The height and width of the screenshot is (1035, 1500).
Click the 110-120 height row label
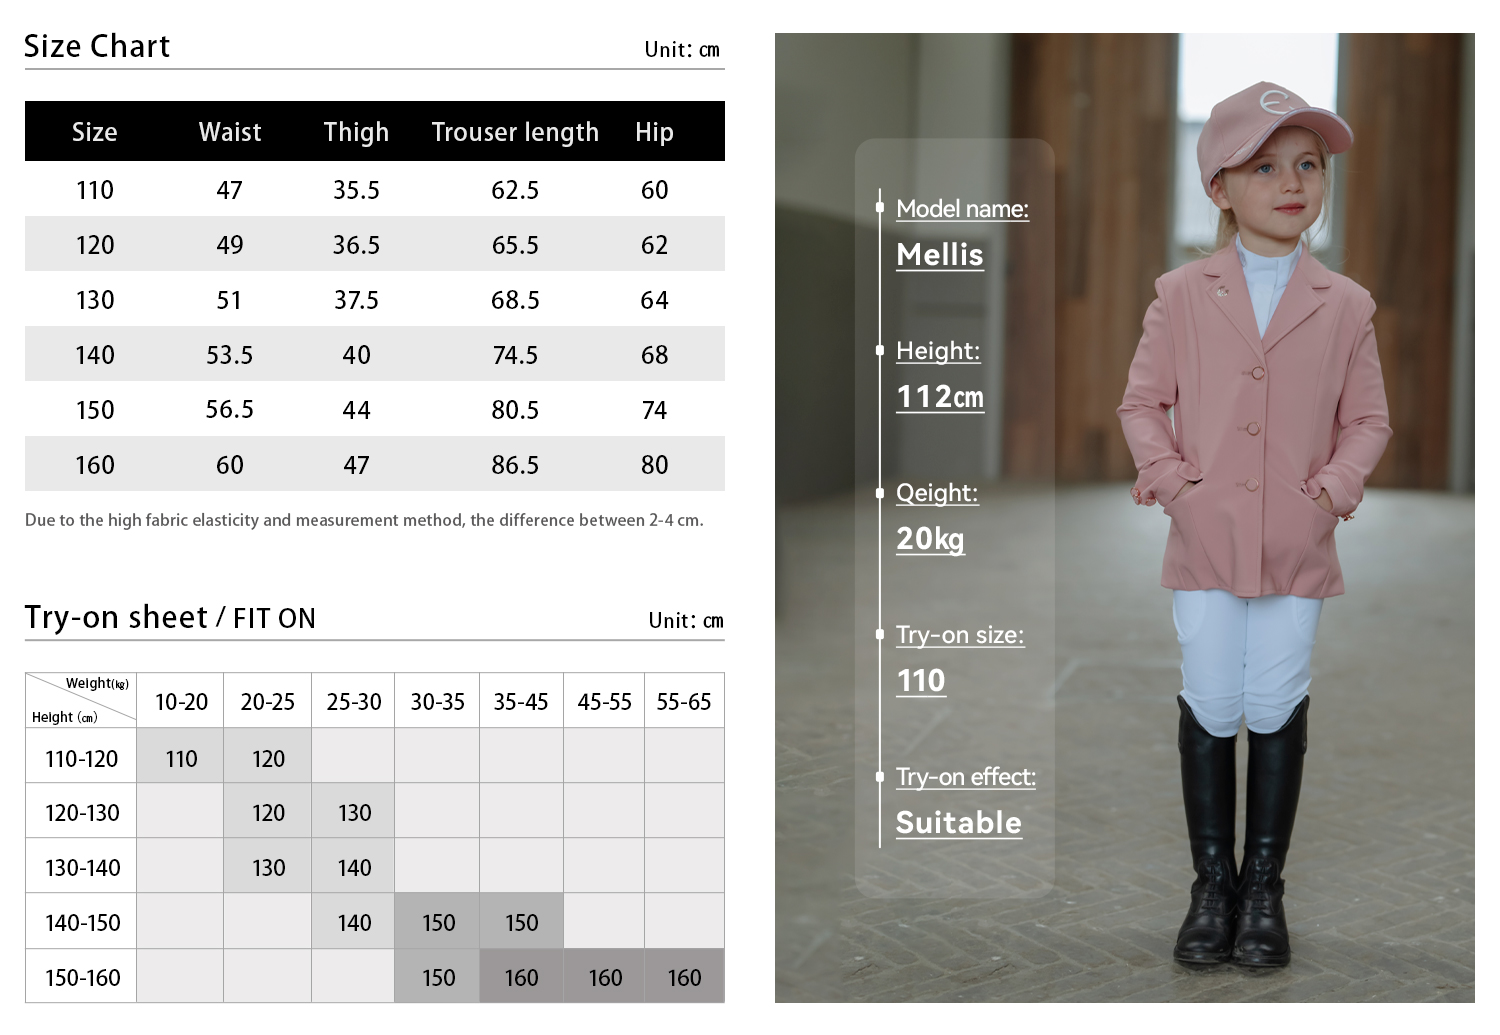point(82,759)
